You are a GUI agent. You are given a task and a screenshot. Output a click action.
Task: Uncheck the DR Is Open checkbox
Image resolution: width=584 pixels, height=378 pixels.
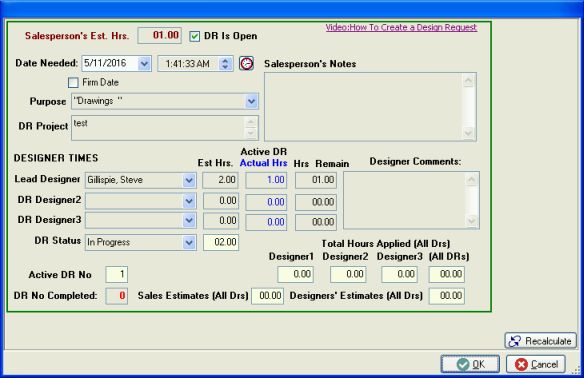coord(194,36)
